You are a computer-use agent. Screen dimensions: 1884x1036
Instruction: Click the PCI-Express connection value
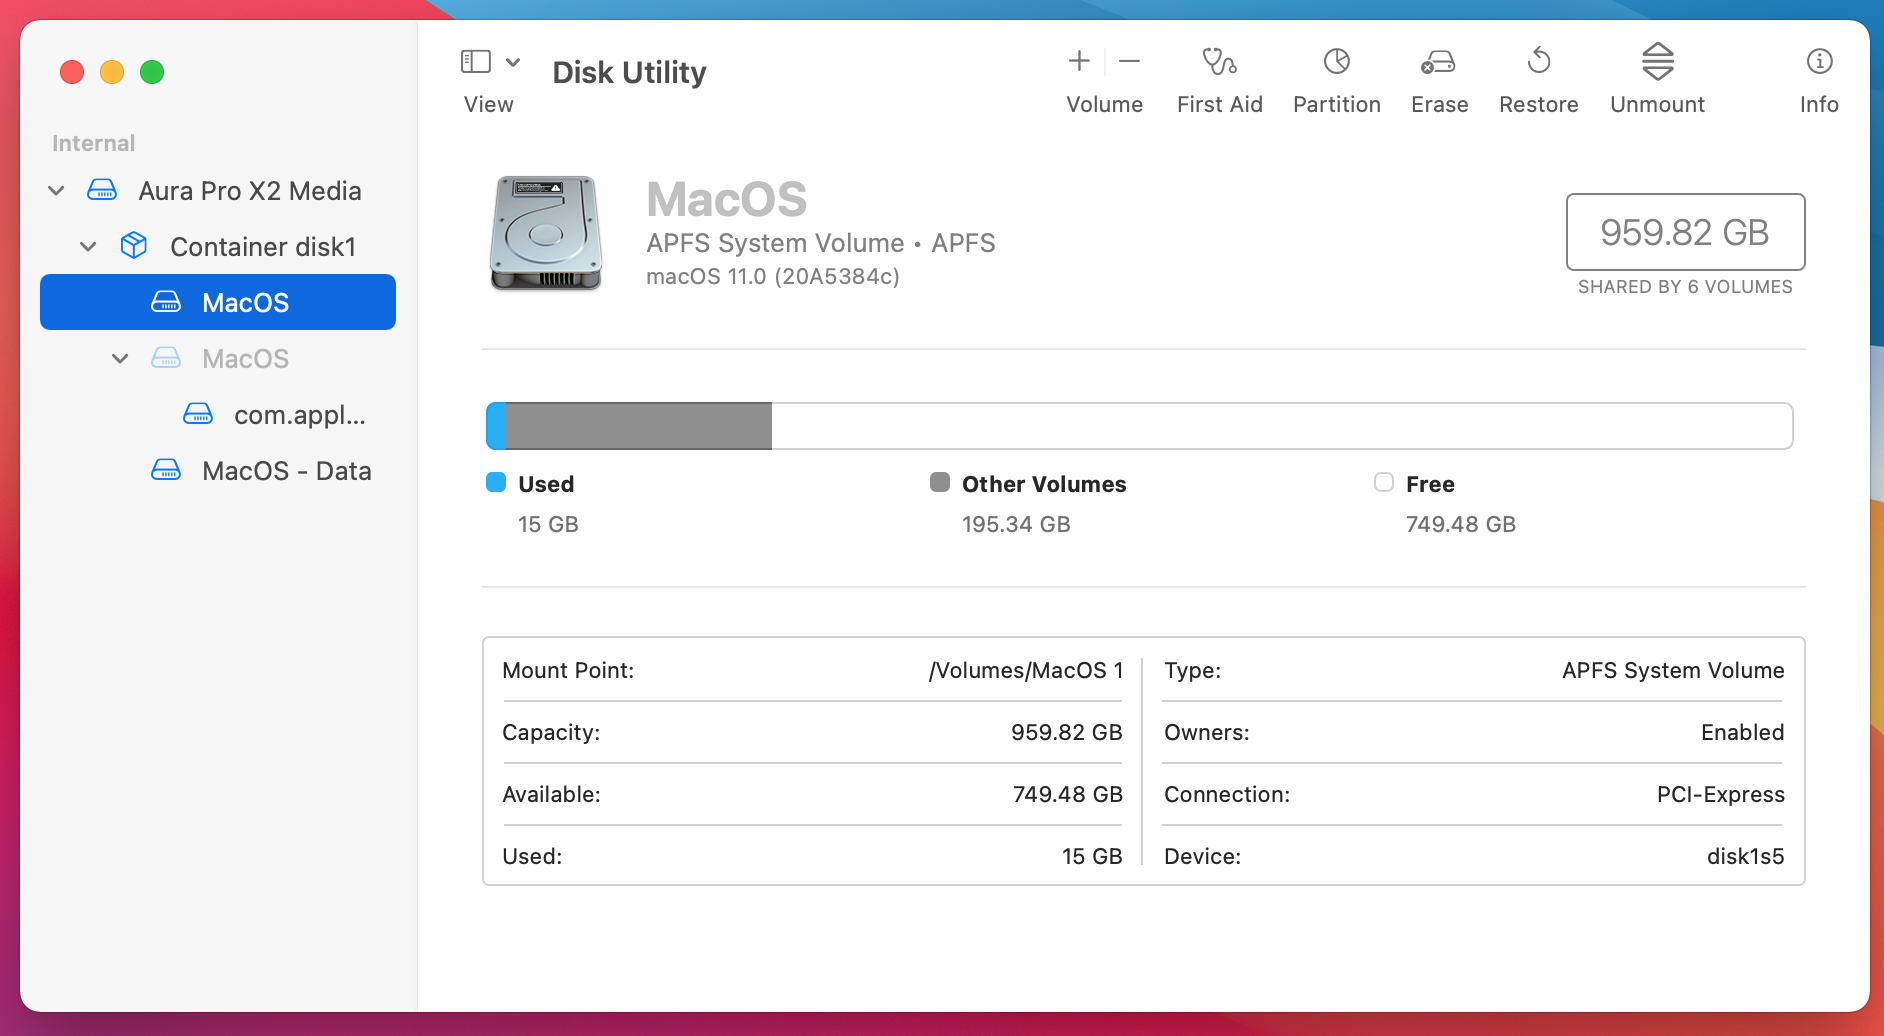point(1721,794)
